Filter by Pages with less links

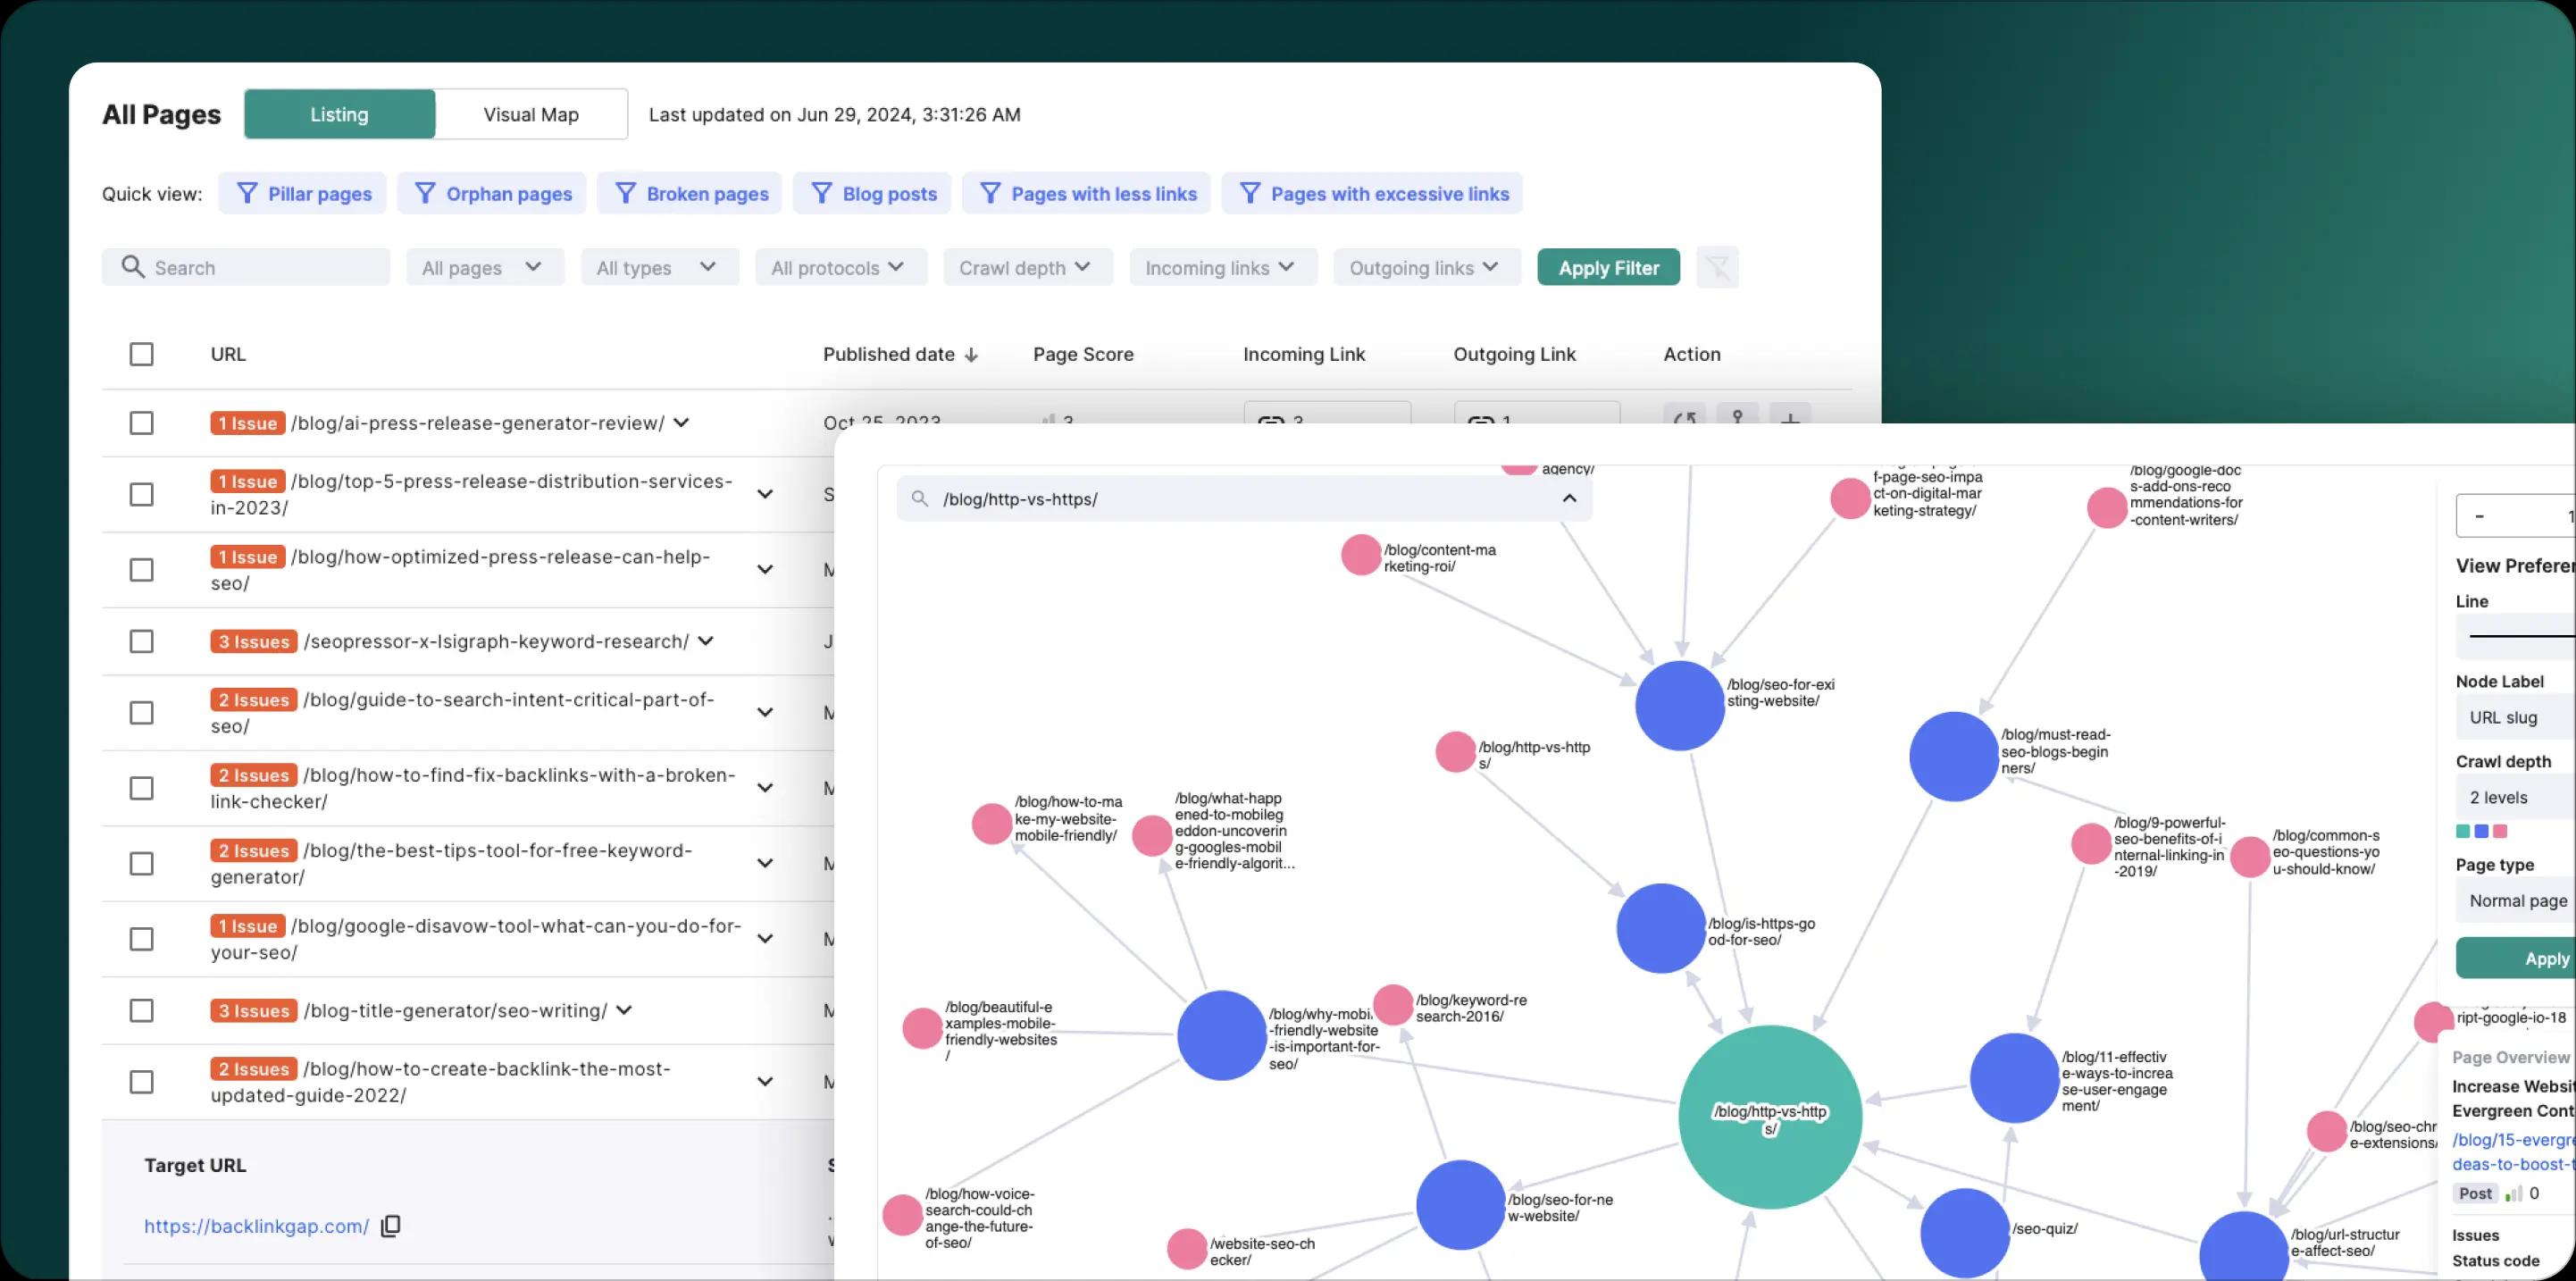pyautogui.click(x=1087, y=193)
